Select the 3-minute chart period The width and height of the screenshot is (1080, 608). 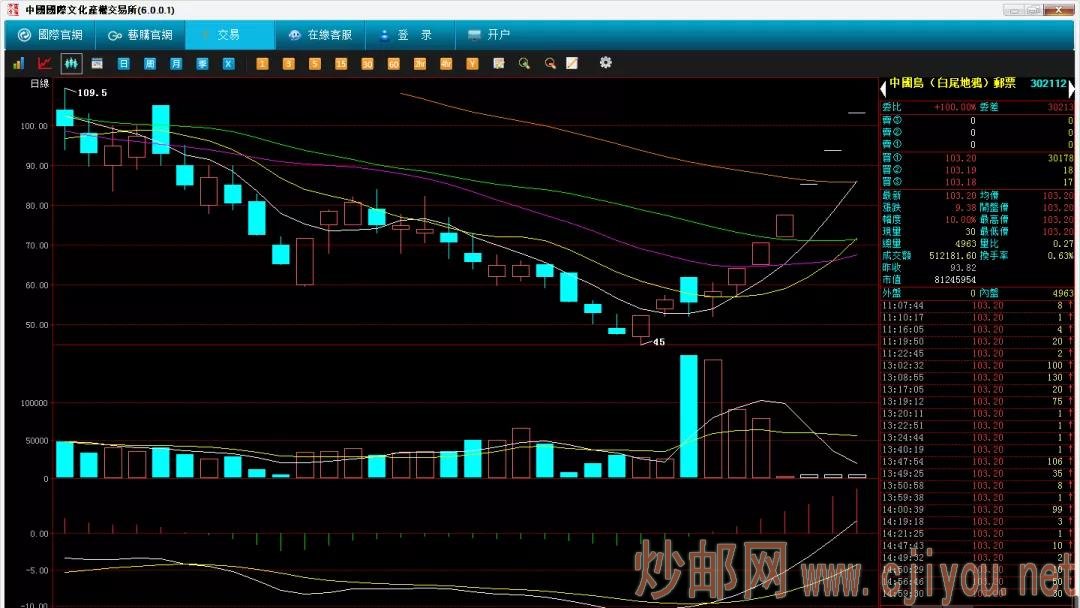(x=288, y=63)
